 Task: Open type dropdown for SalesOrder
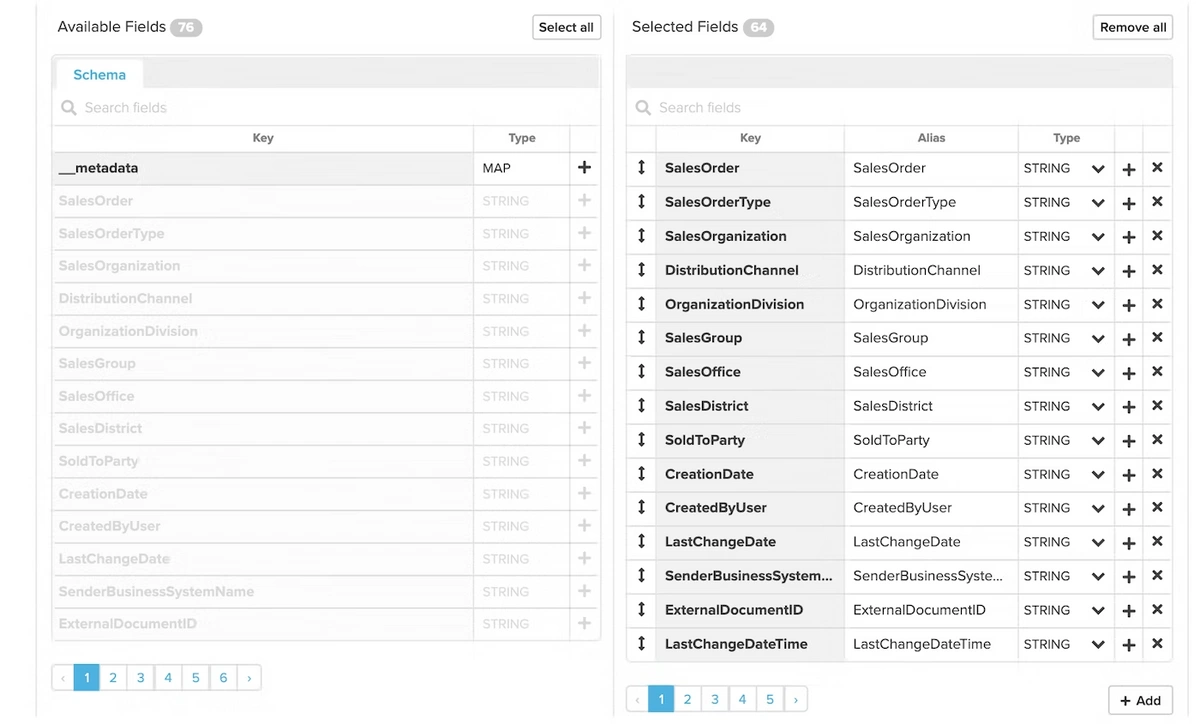[x=1098, y=169]
